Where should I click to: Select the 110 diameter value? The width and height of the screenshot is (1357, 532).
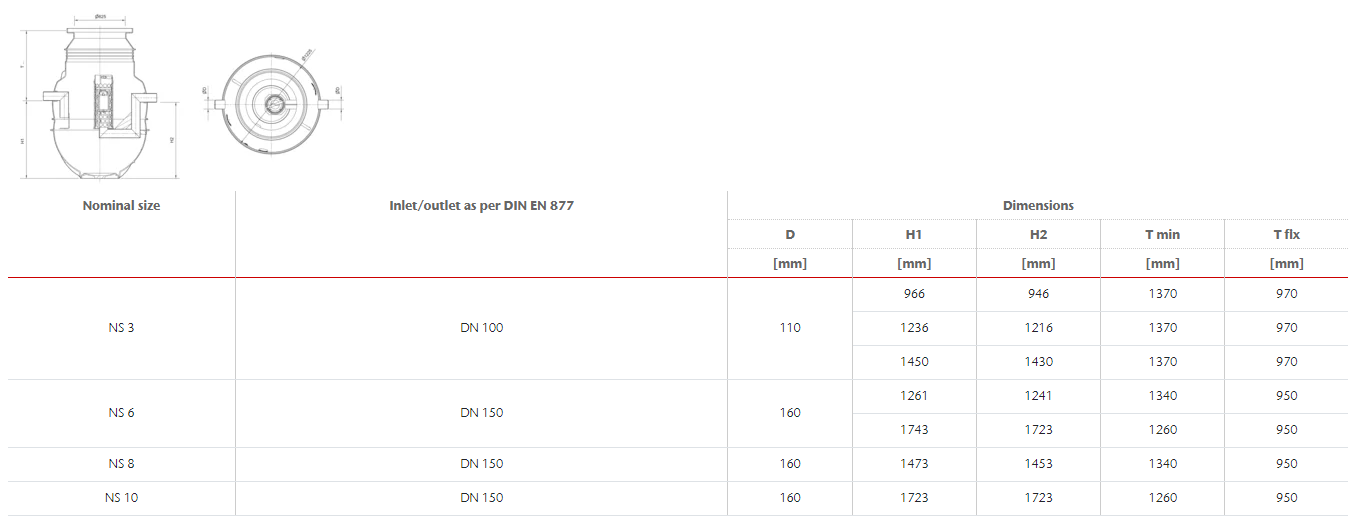point(790,328)
